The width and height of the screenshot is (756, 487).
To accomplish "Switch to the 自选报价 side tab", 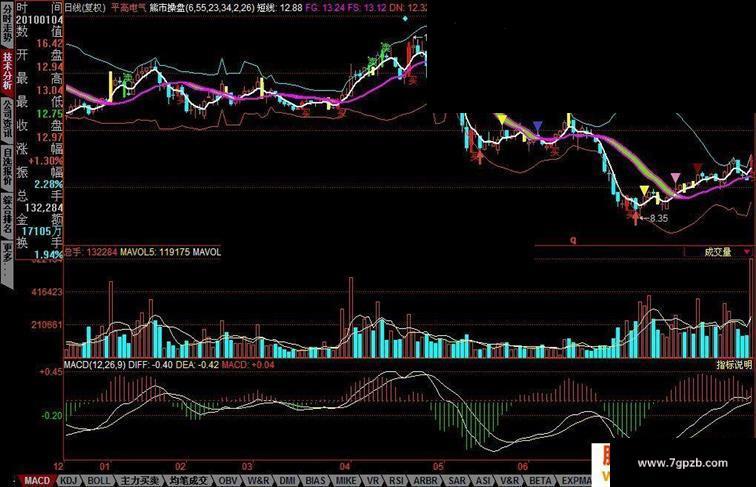I will (x=7, y=166).
